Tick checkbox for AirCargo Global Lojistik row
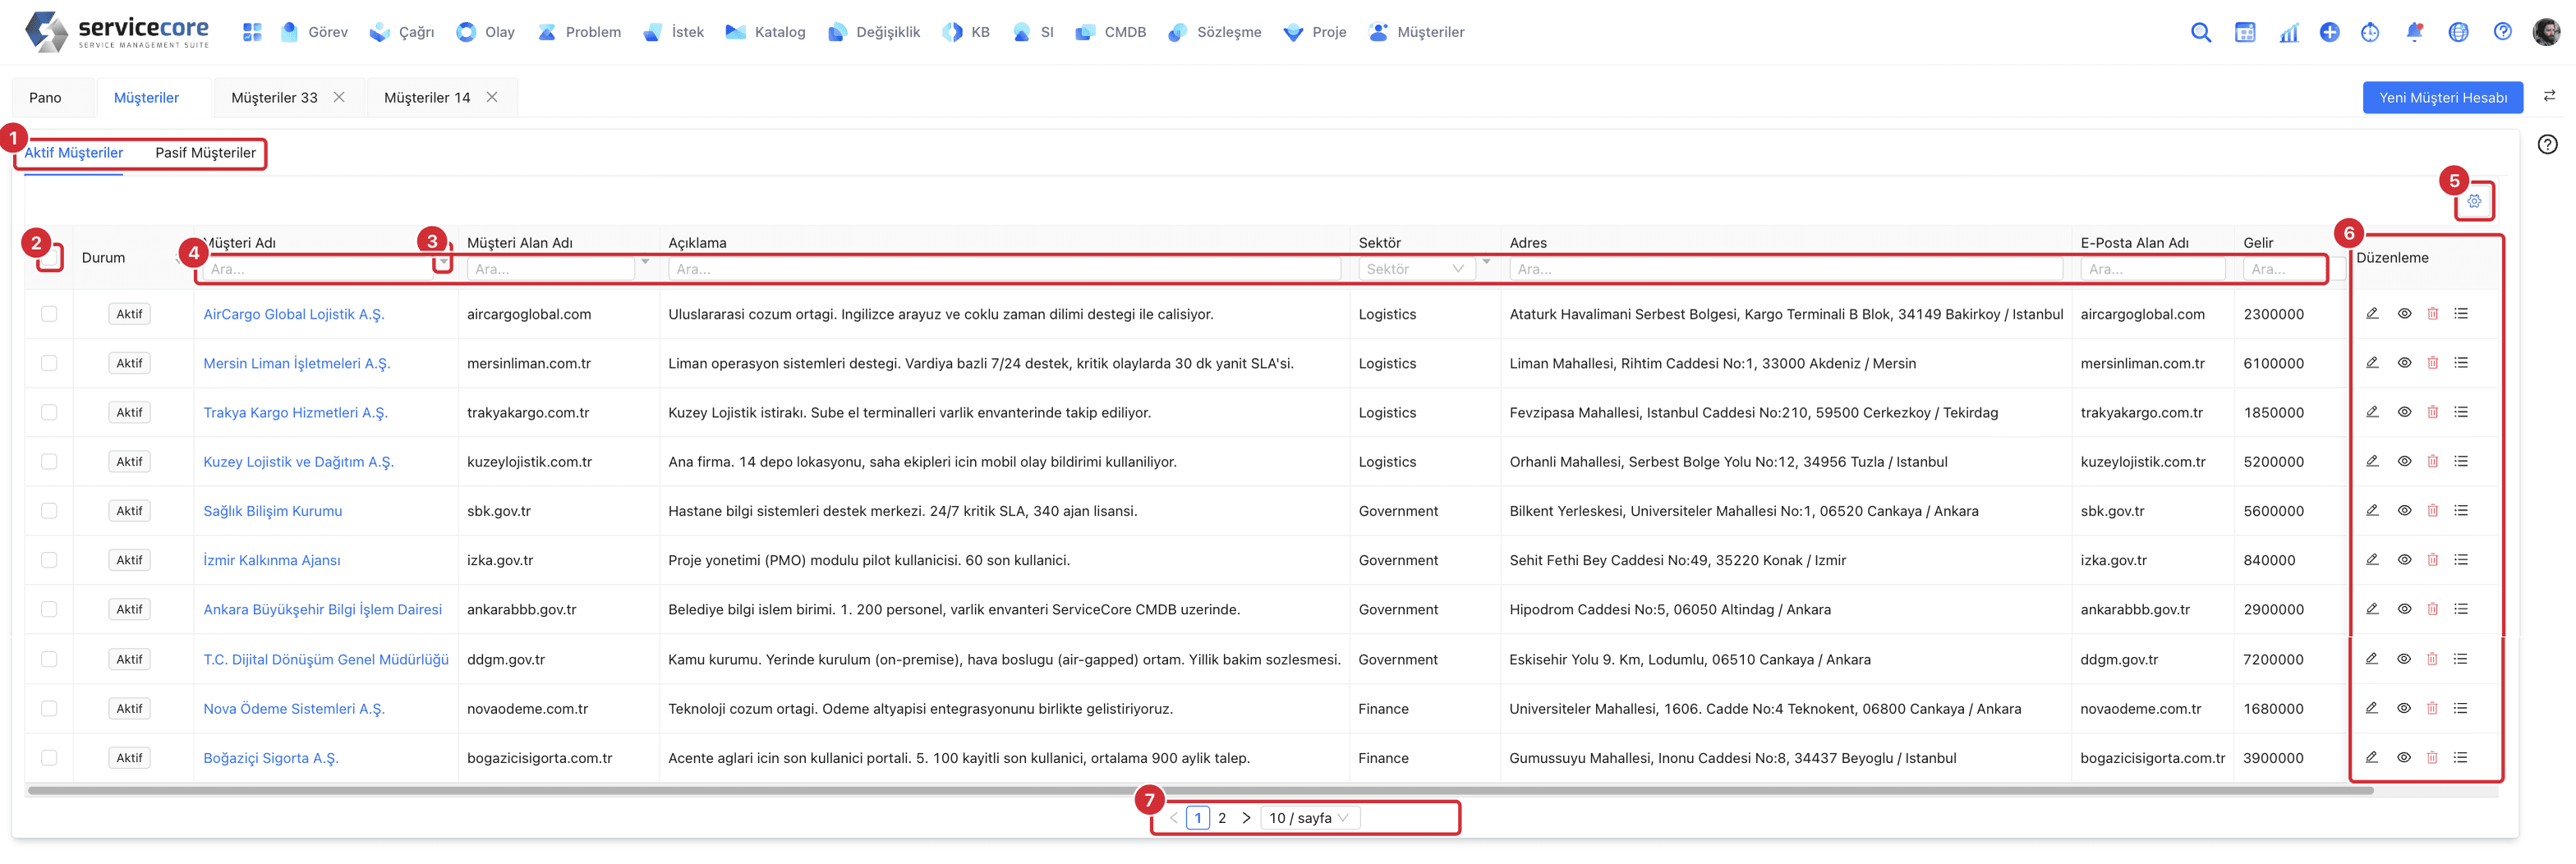Viewport: 2576px width, 864px height. (49, 314)
